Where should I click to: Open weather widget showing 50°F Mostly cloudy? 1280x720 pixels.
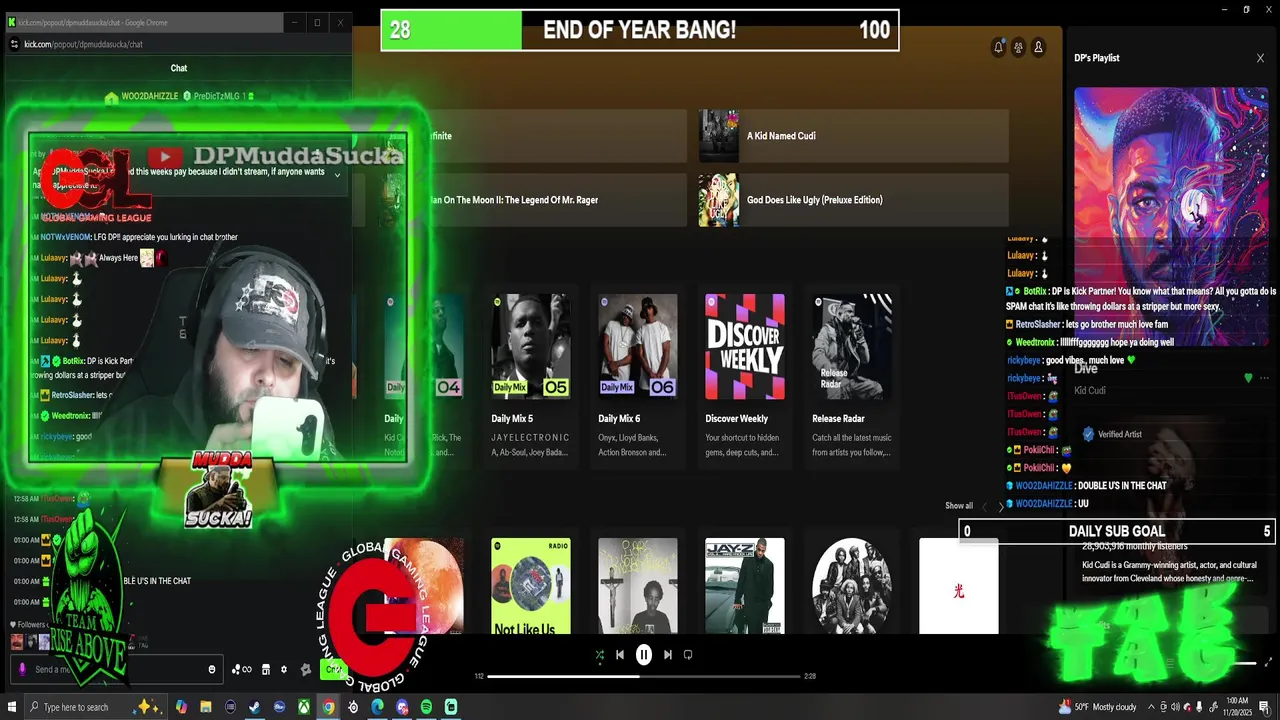pyautogui.click(x=1097, y=707)
